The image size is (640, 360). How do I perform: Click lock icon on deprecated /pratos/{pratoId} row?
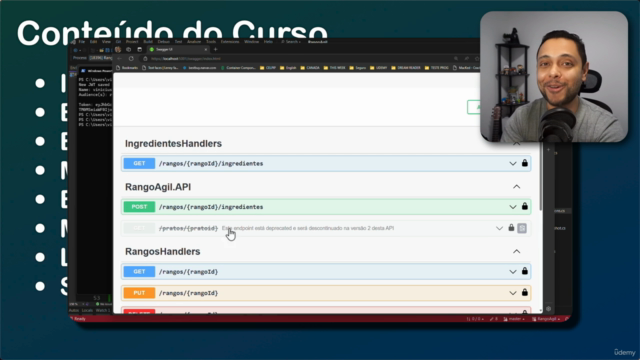(x=511, y=228)
